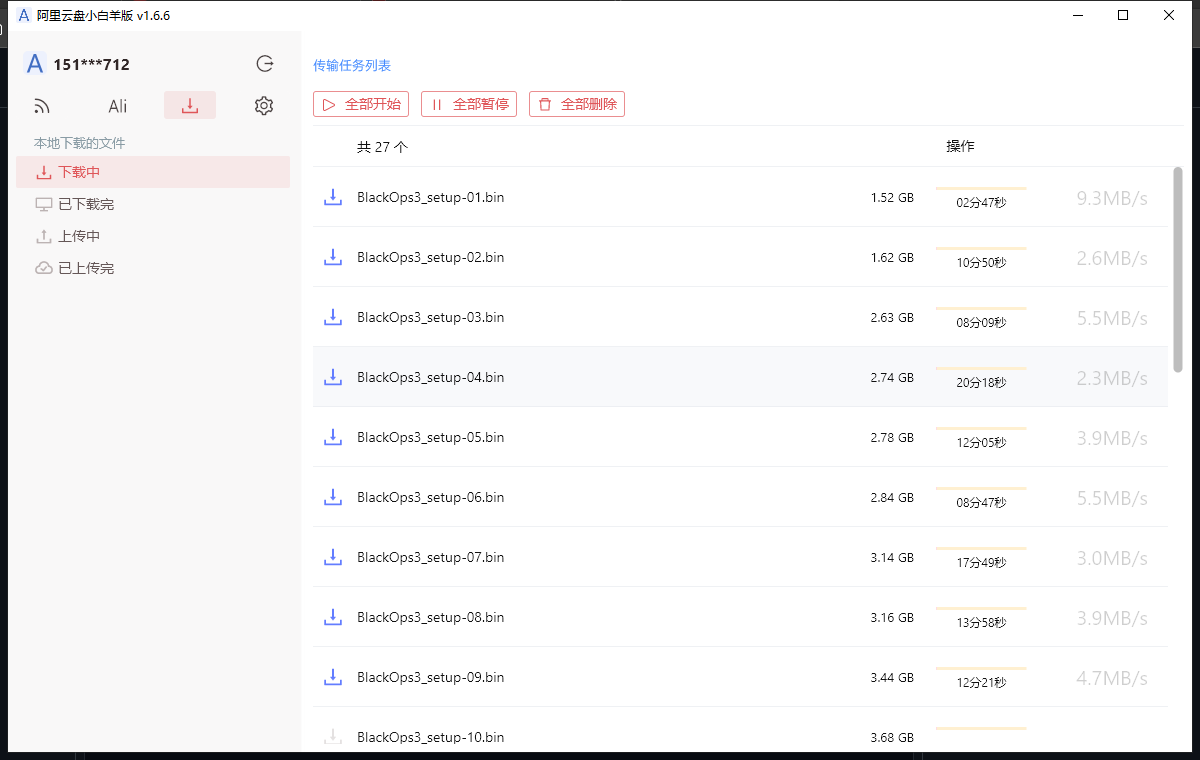Open the settings gear icon
This screenshot has height=760, width=1200.
[263, 104]
